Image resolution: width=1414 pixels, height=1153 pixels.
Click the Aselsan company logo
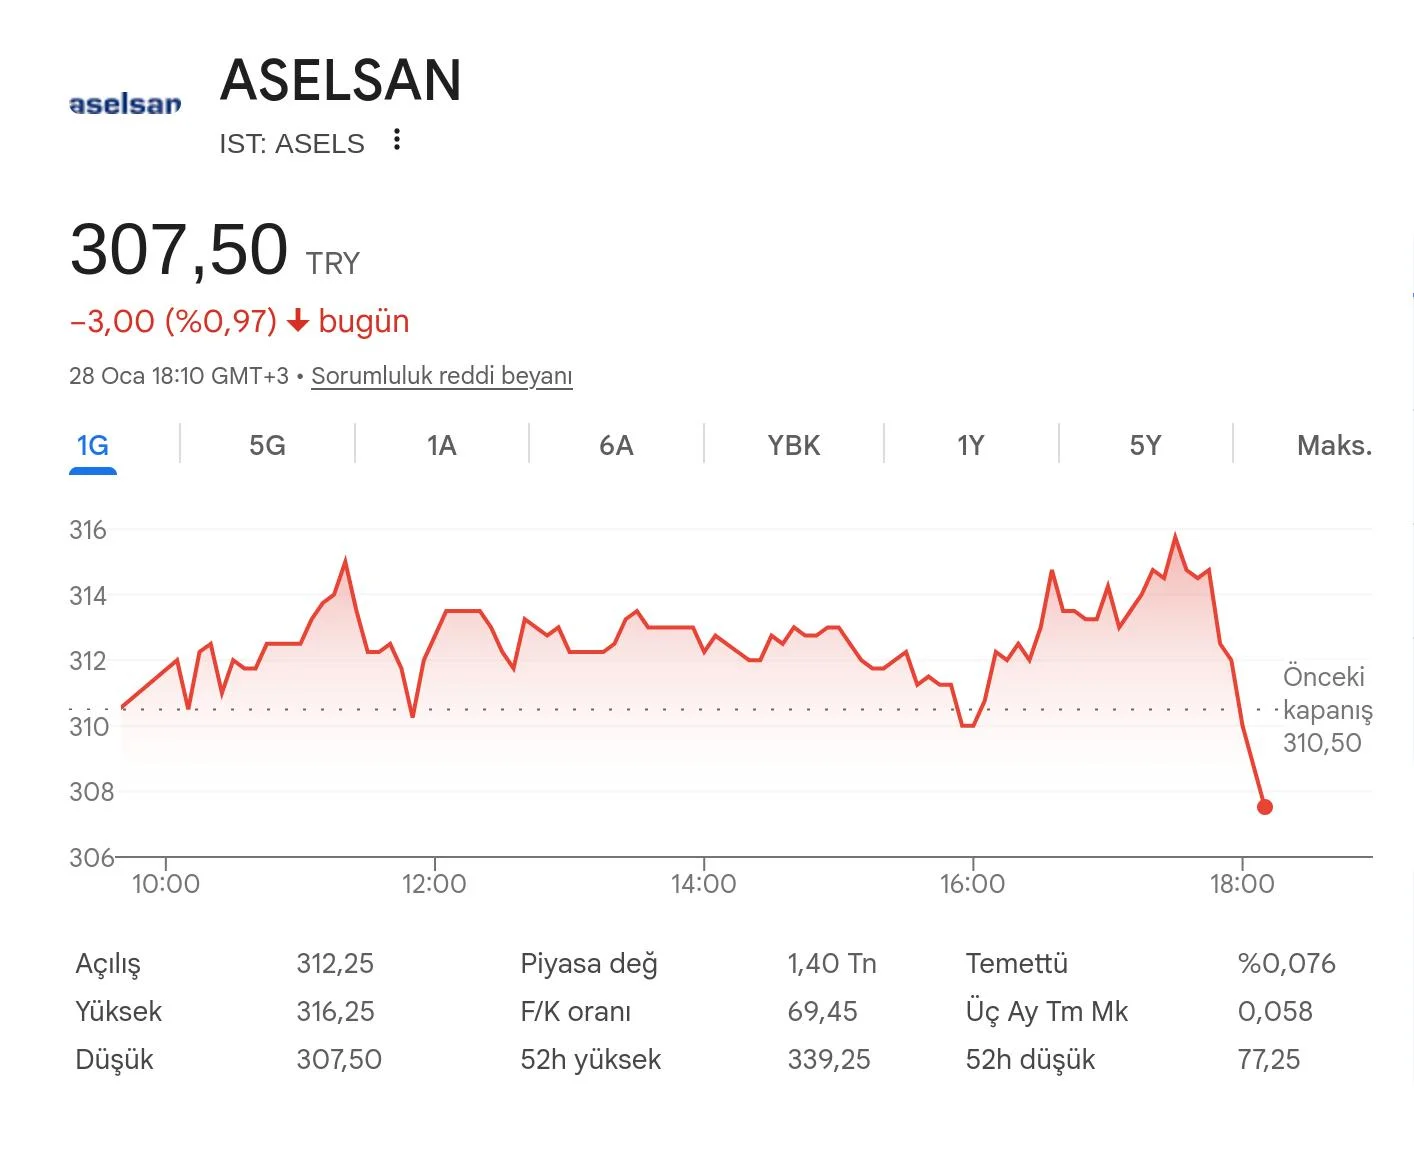pyautogui.click(x=125, y=104)
